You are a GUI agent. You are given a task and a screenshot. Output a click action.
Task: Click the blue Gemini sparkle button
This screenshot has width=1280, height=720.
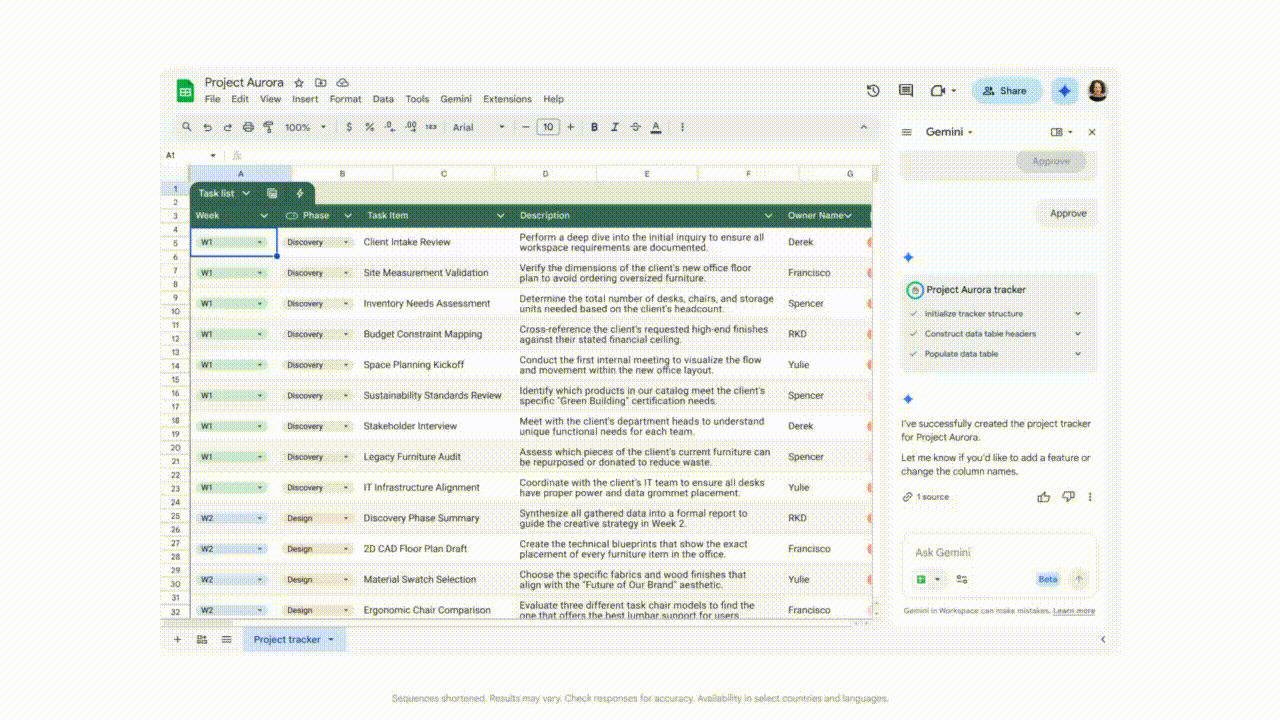pyautogui.click(x=1064, y=91)
